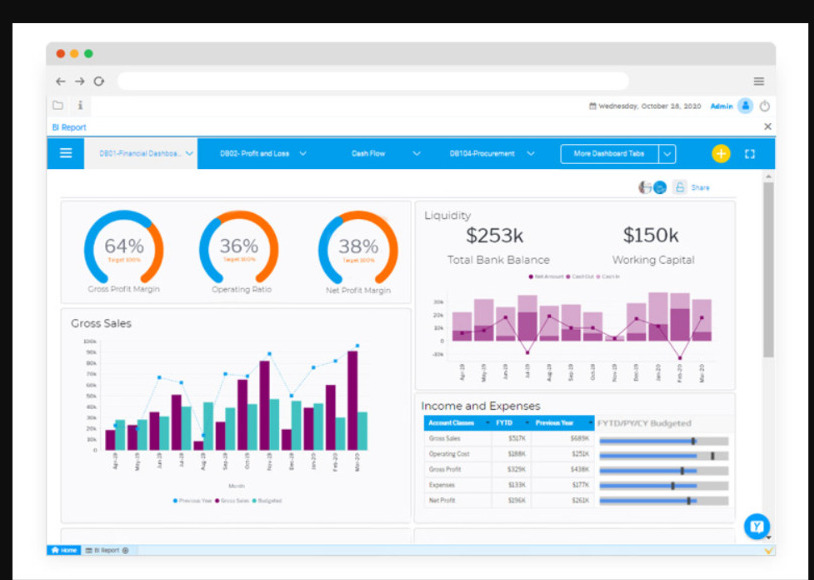The image size is (814, 580).
Task: Click the info icon beside the folder
Action: pos(80,105)
